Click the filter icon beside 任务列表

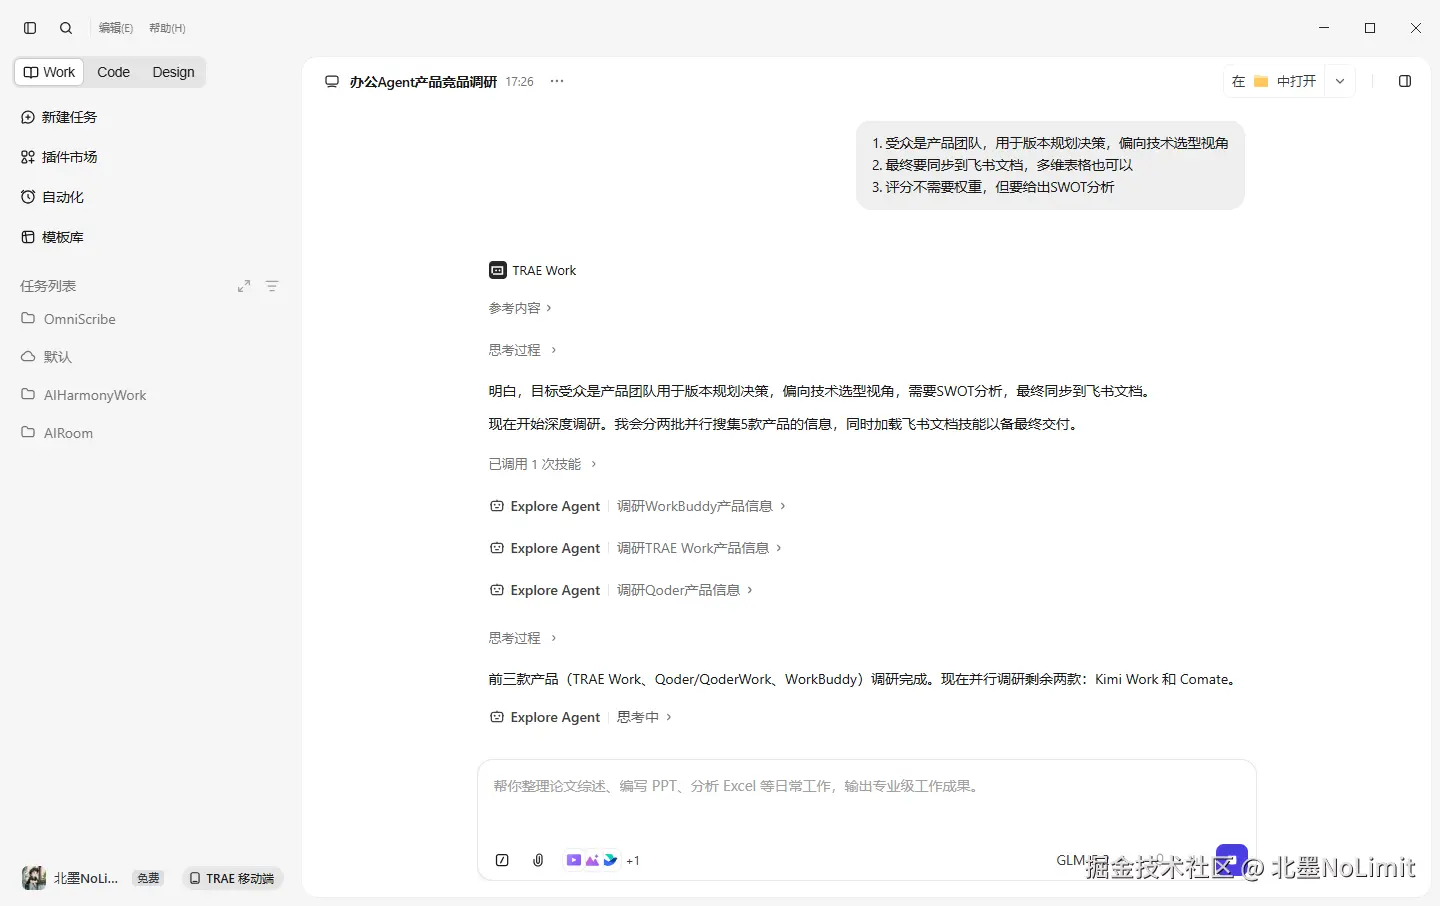272,286
